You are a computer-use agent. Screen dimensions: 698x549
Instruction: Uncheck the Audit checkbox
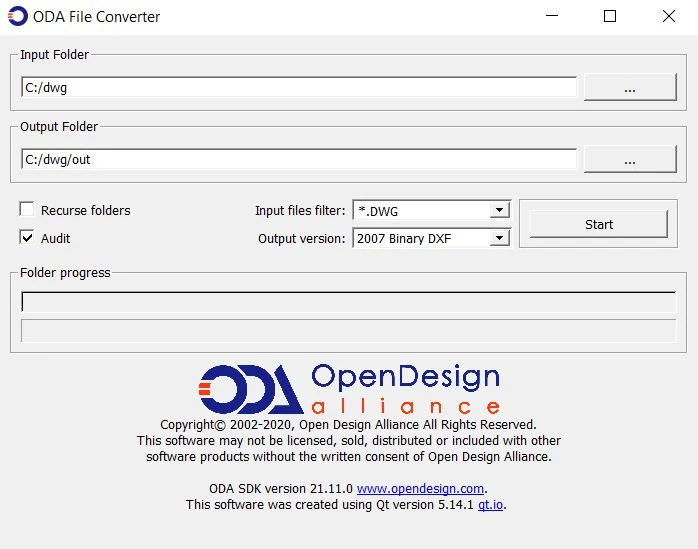tap(27, 237)
